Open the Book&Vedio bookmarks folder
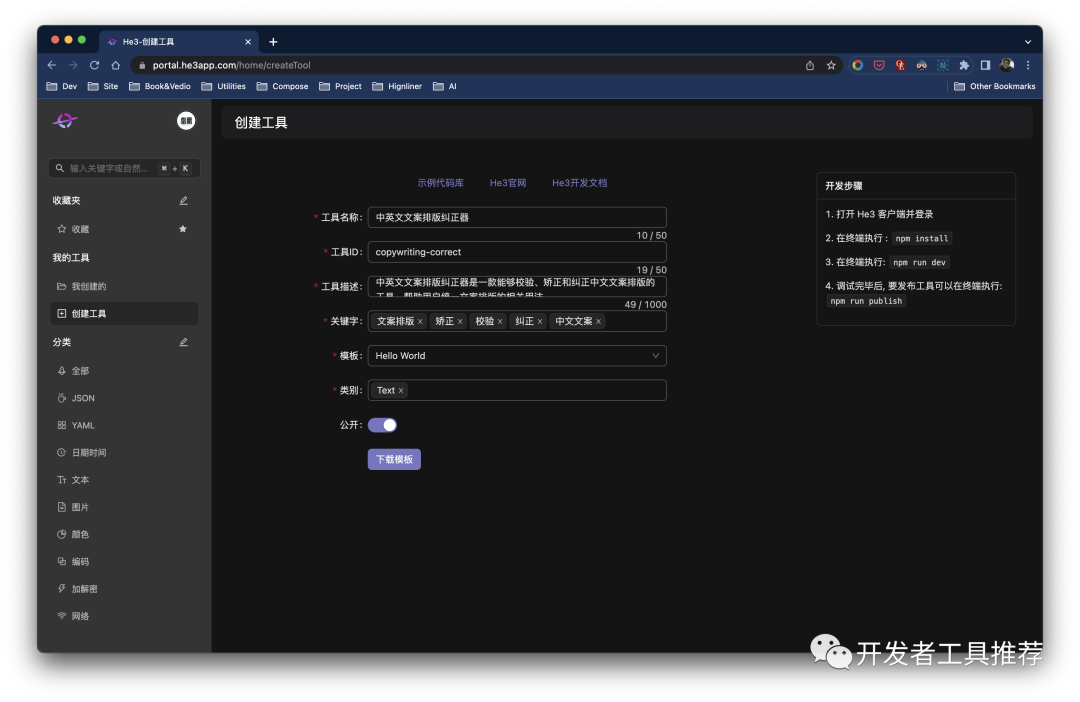1080x702 pixels. tap(160, 86)
